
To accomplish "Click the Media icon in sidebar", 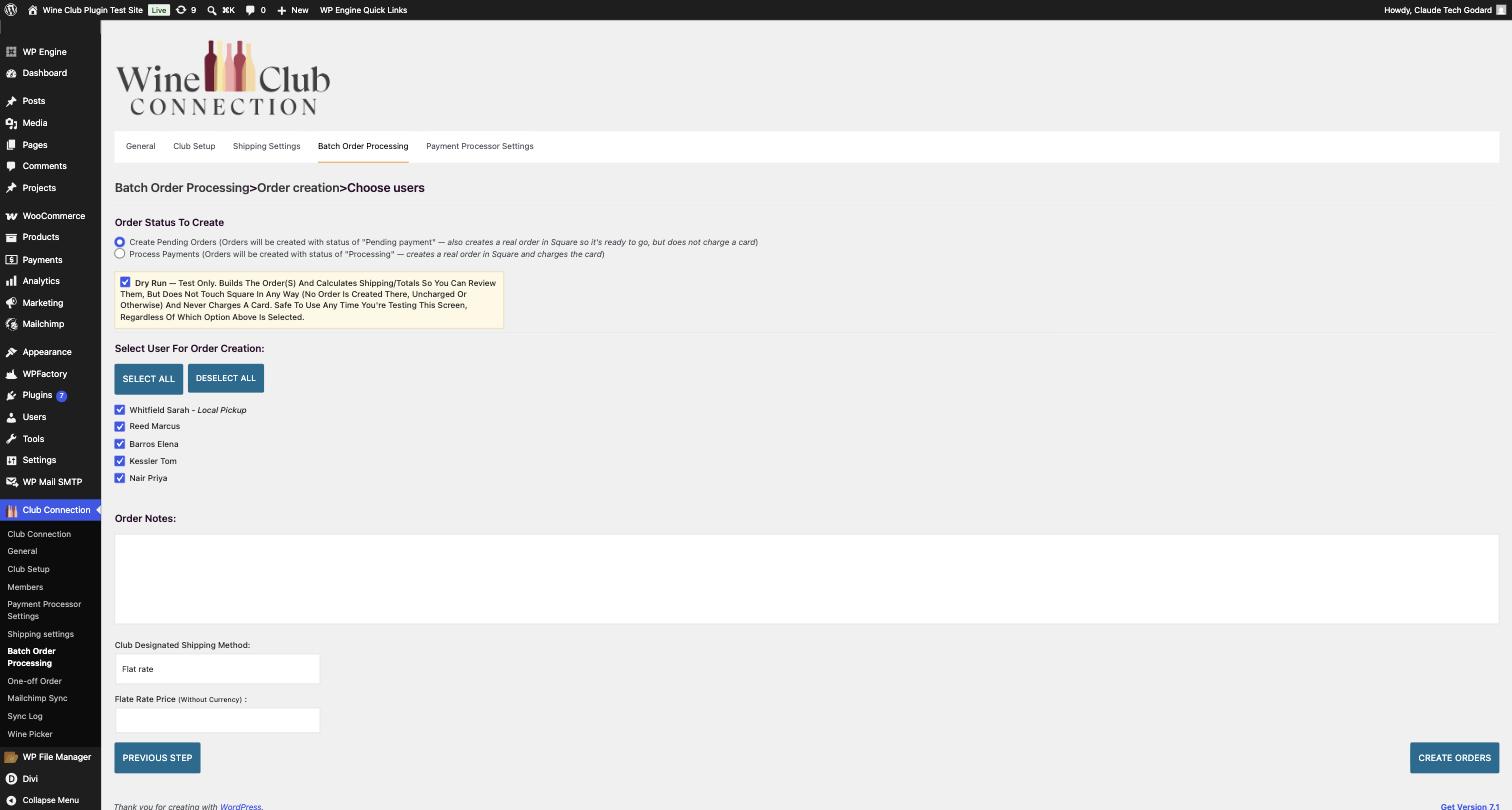I will coord(11,123).
